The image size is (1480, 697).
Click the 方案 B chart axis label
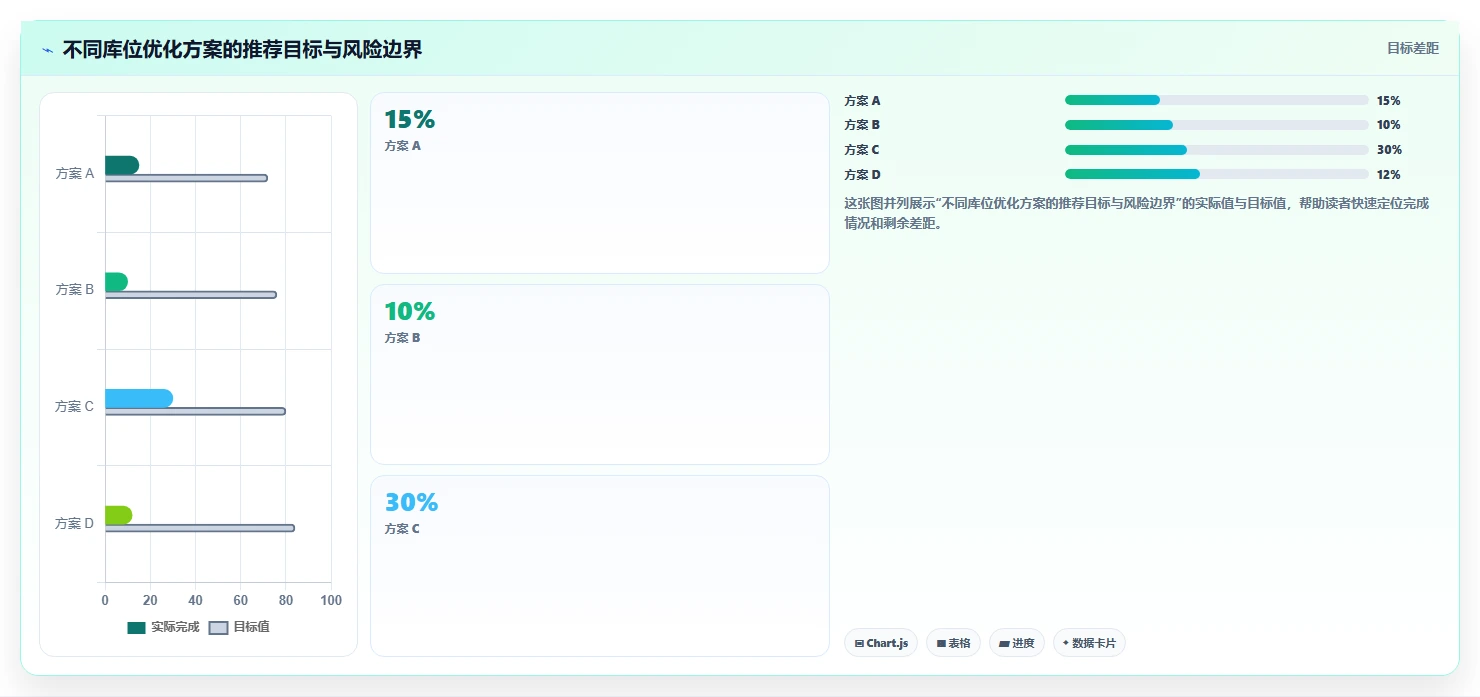(75, 289)
